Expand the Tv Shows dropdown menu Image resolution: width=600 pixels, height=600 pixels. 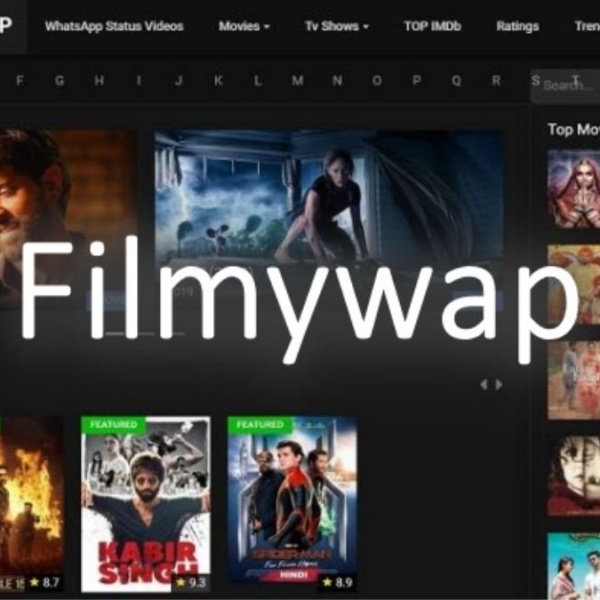(337, 26)
